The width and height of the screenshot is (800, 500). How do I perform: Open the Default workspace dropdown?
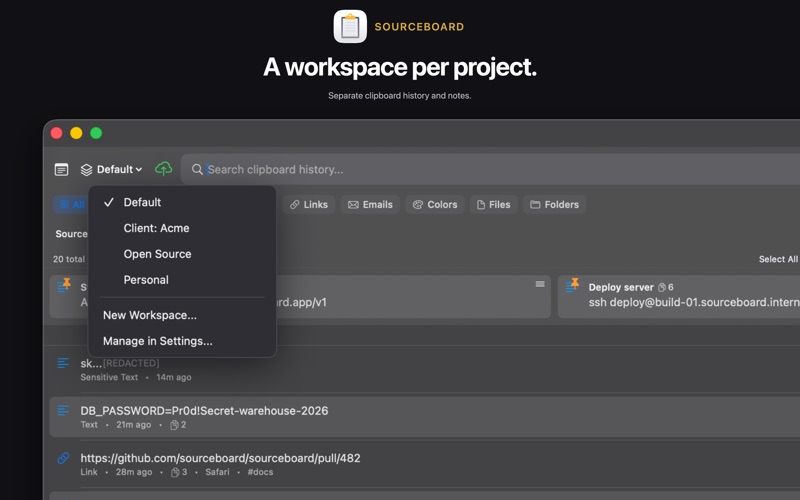(111, 169)
